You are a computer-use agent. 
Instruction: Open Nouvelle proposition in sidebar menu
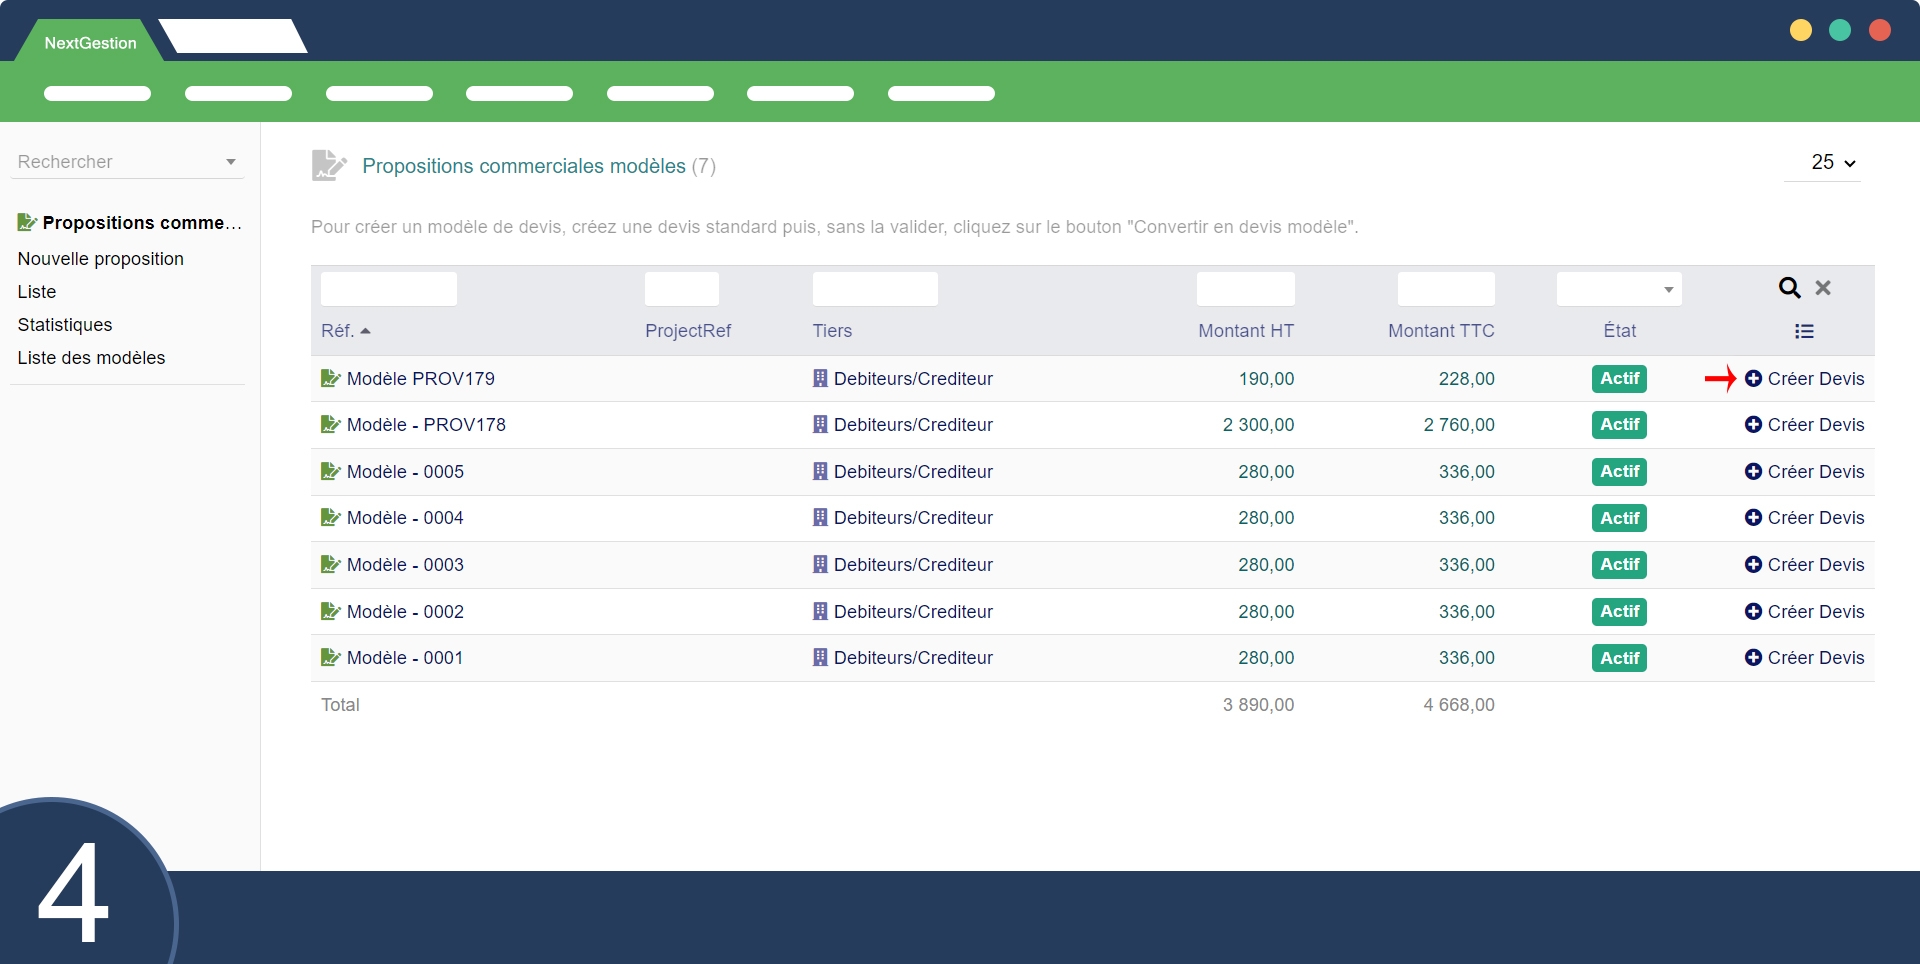click(101, 259)
